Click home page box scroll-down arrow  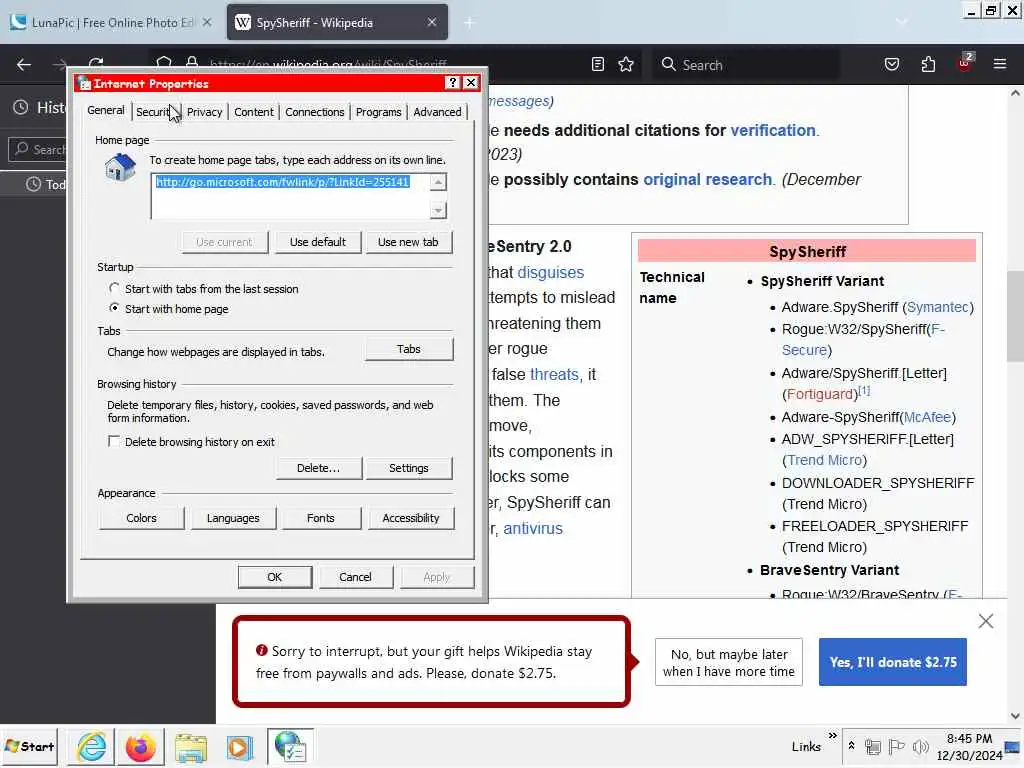[438, 210]
